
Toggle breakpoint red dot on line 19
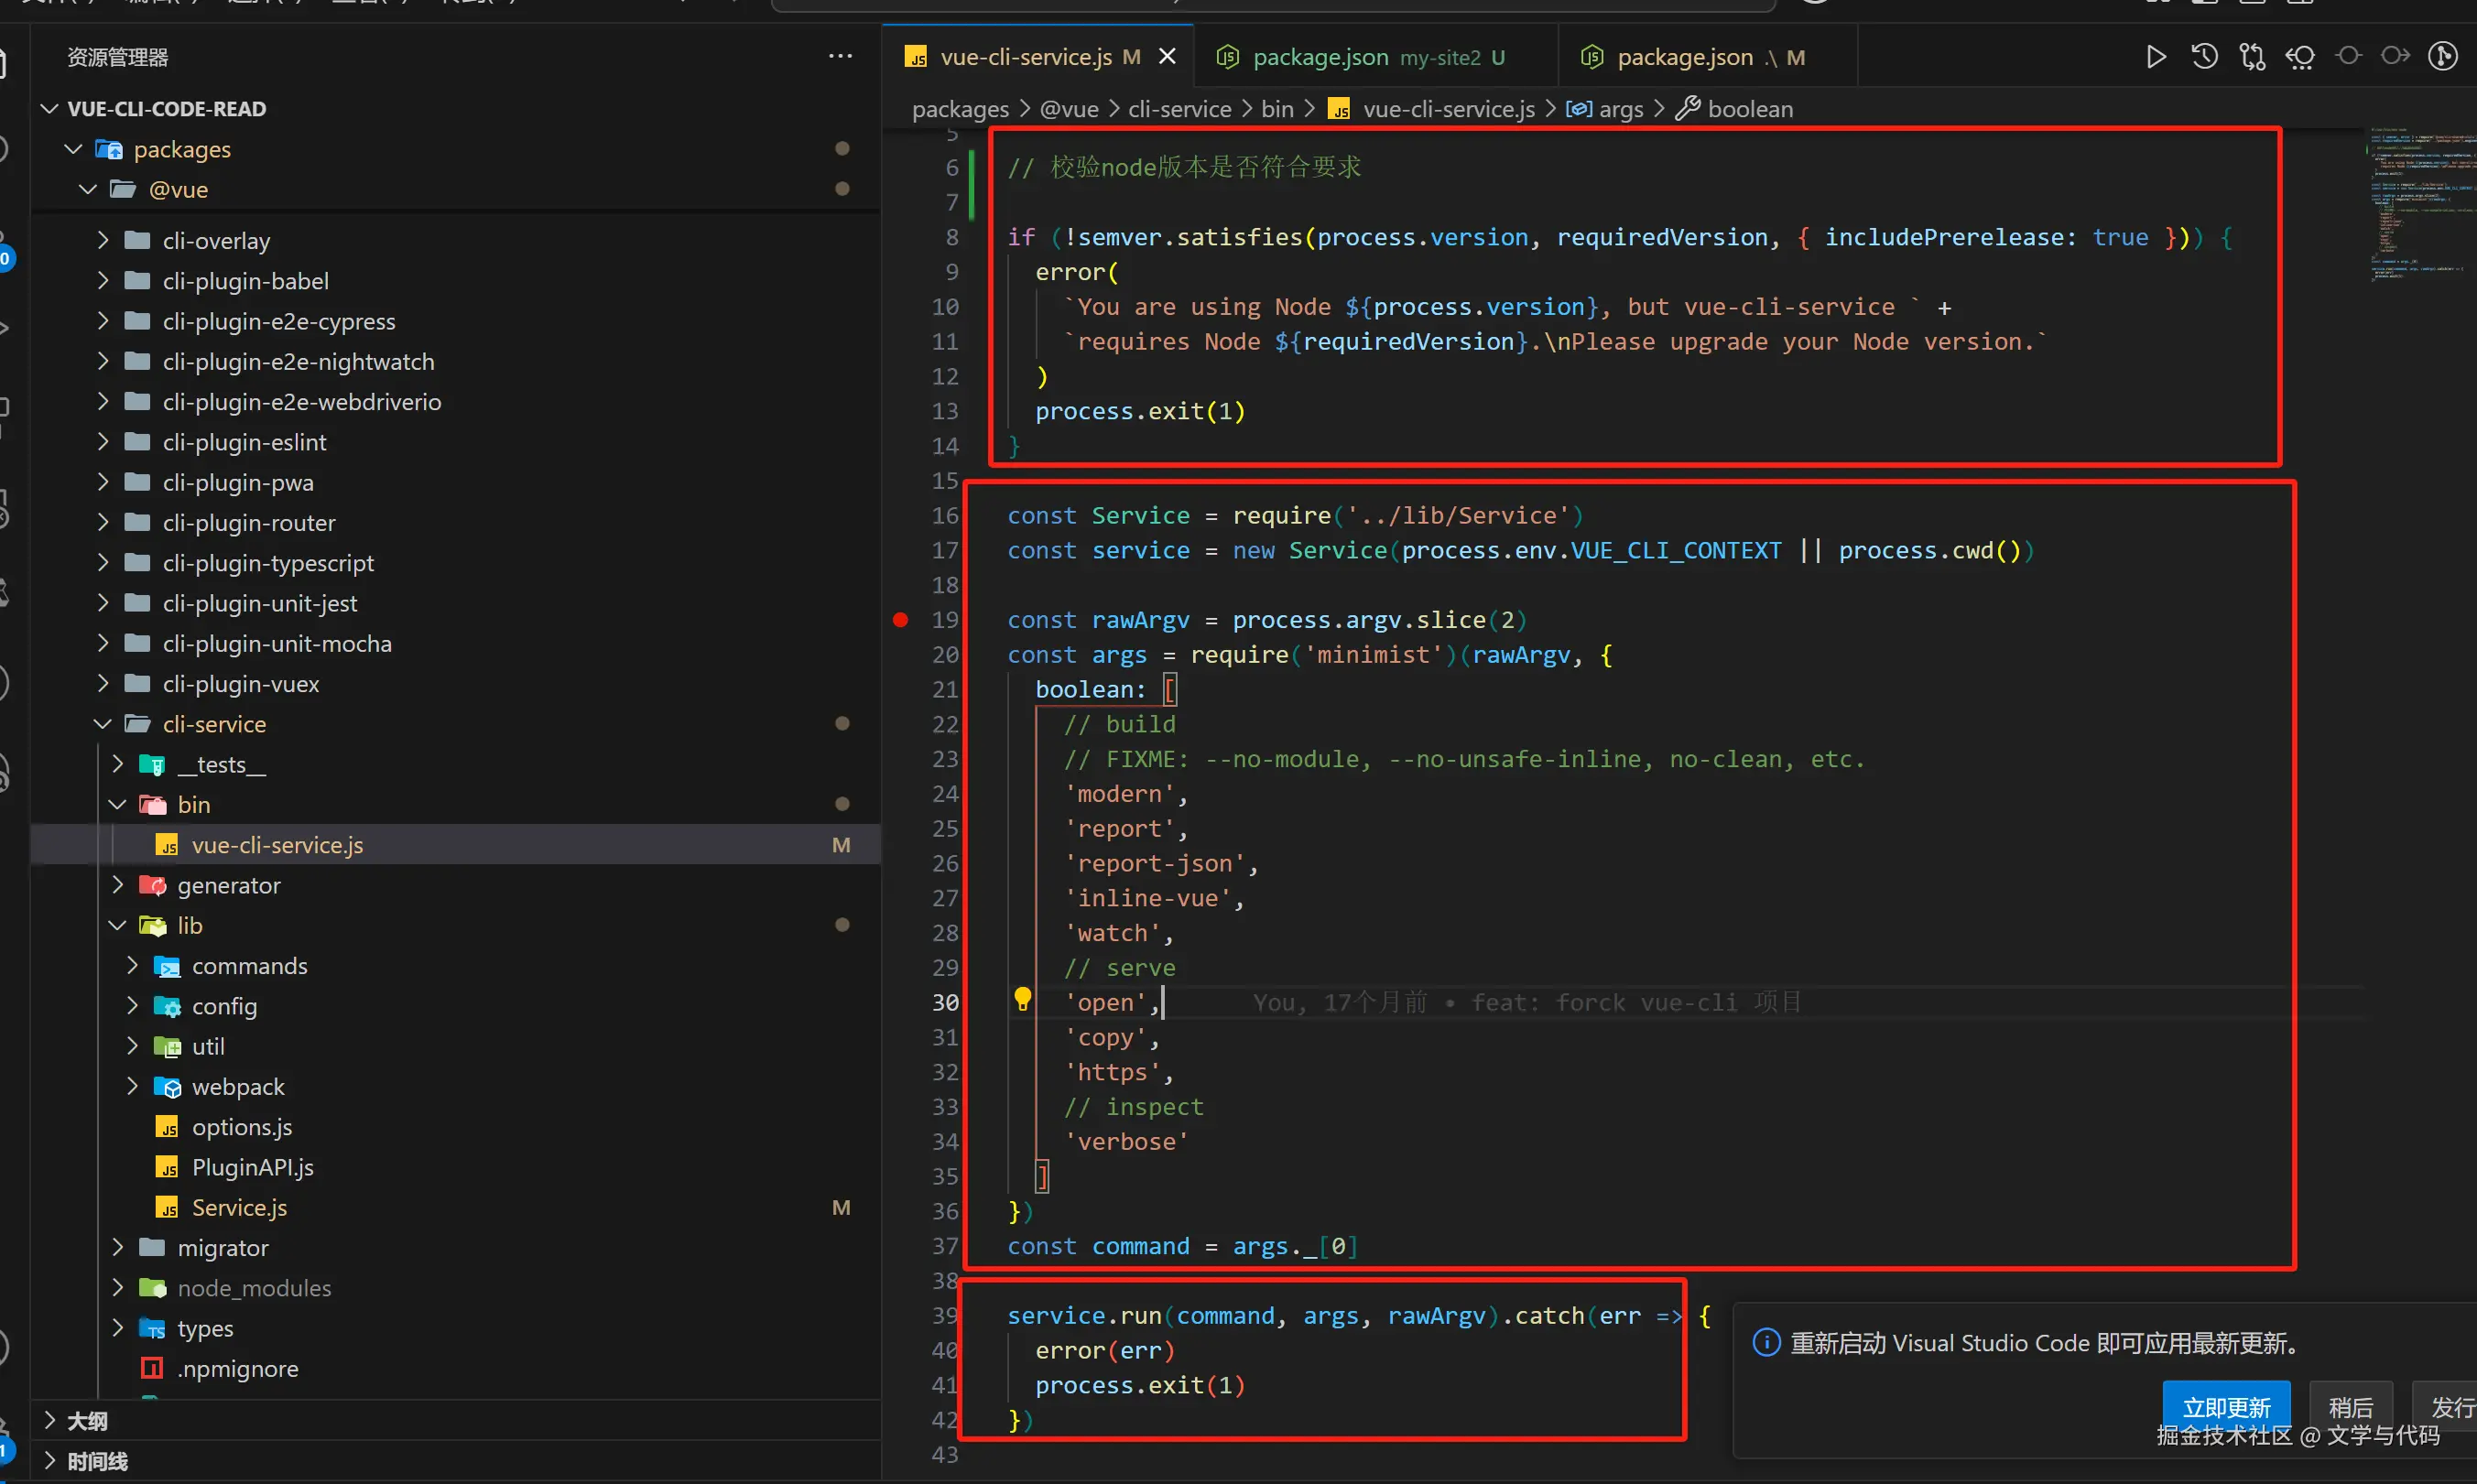[900, 620]
